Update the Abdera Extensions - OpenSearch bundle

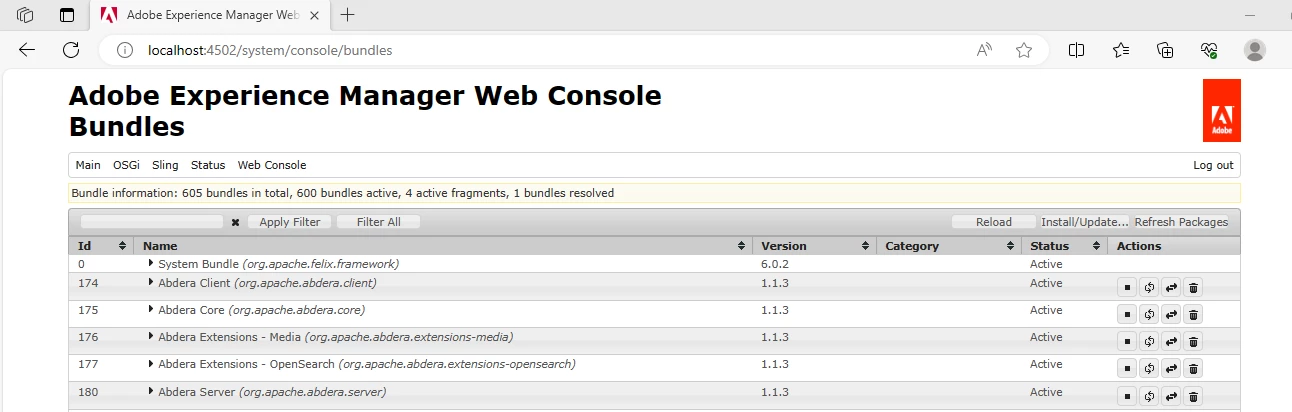click(1171, 368)
